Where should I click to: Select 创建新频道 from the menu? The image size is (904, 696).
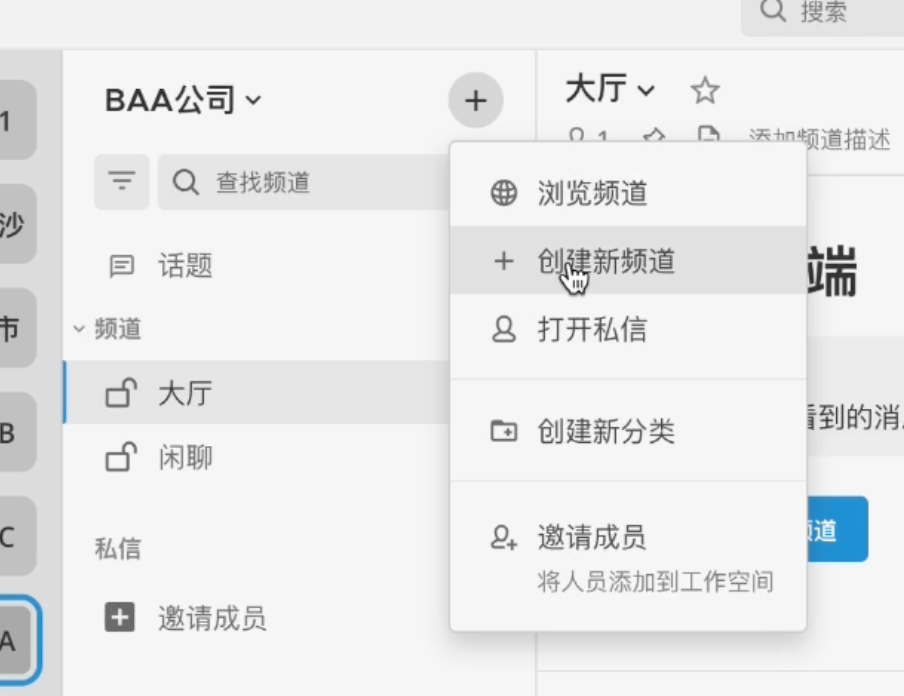coord(606,261)
